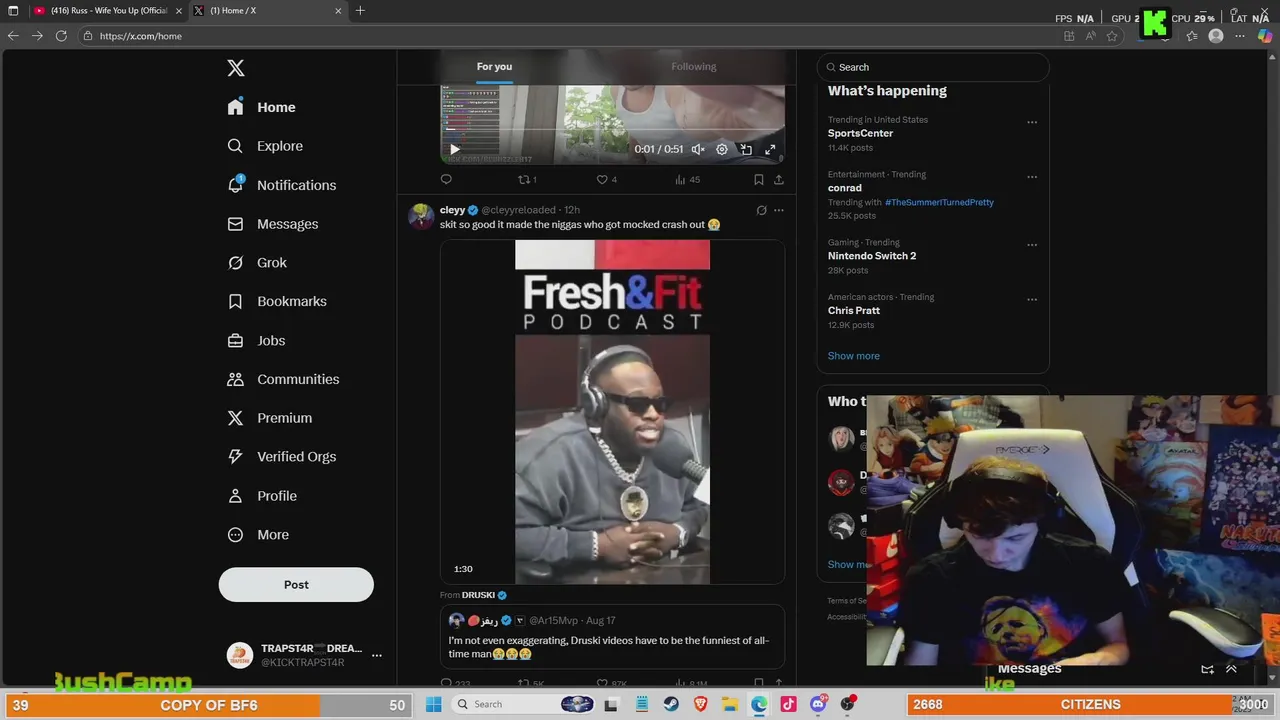Click the Post button
Image resolution: width=1280 pixels, height=720 pixels.
(296, 585)
